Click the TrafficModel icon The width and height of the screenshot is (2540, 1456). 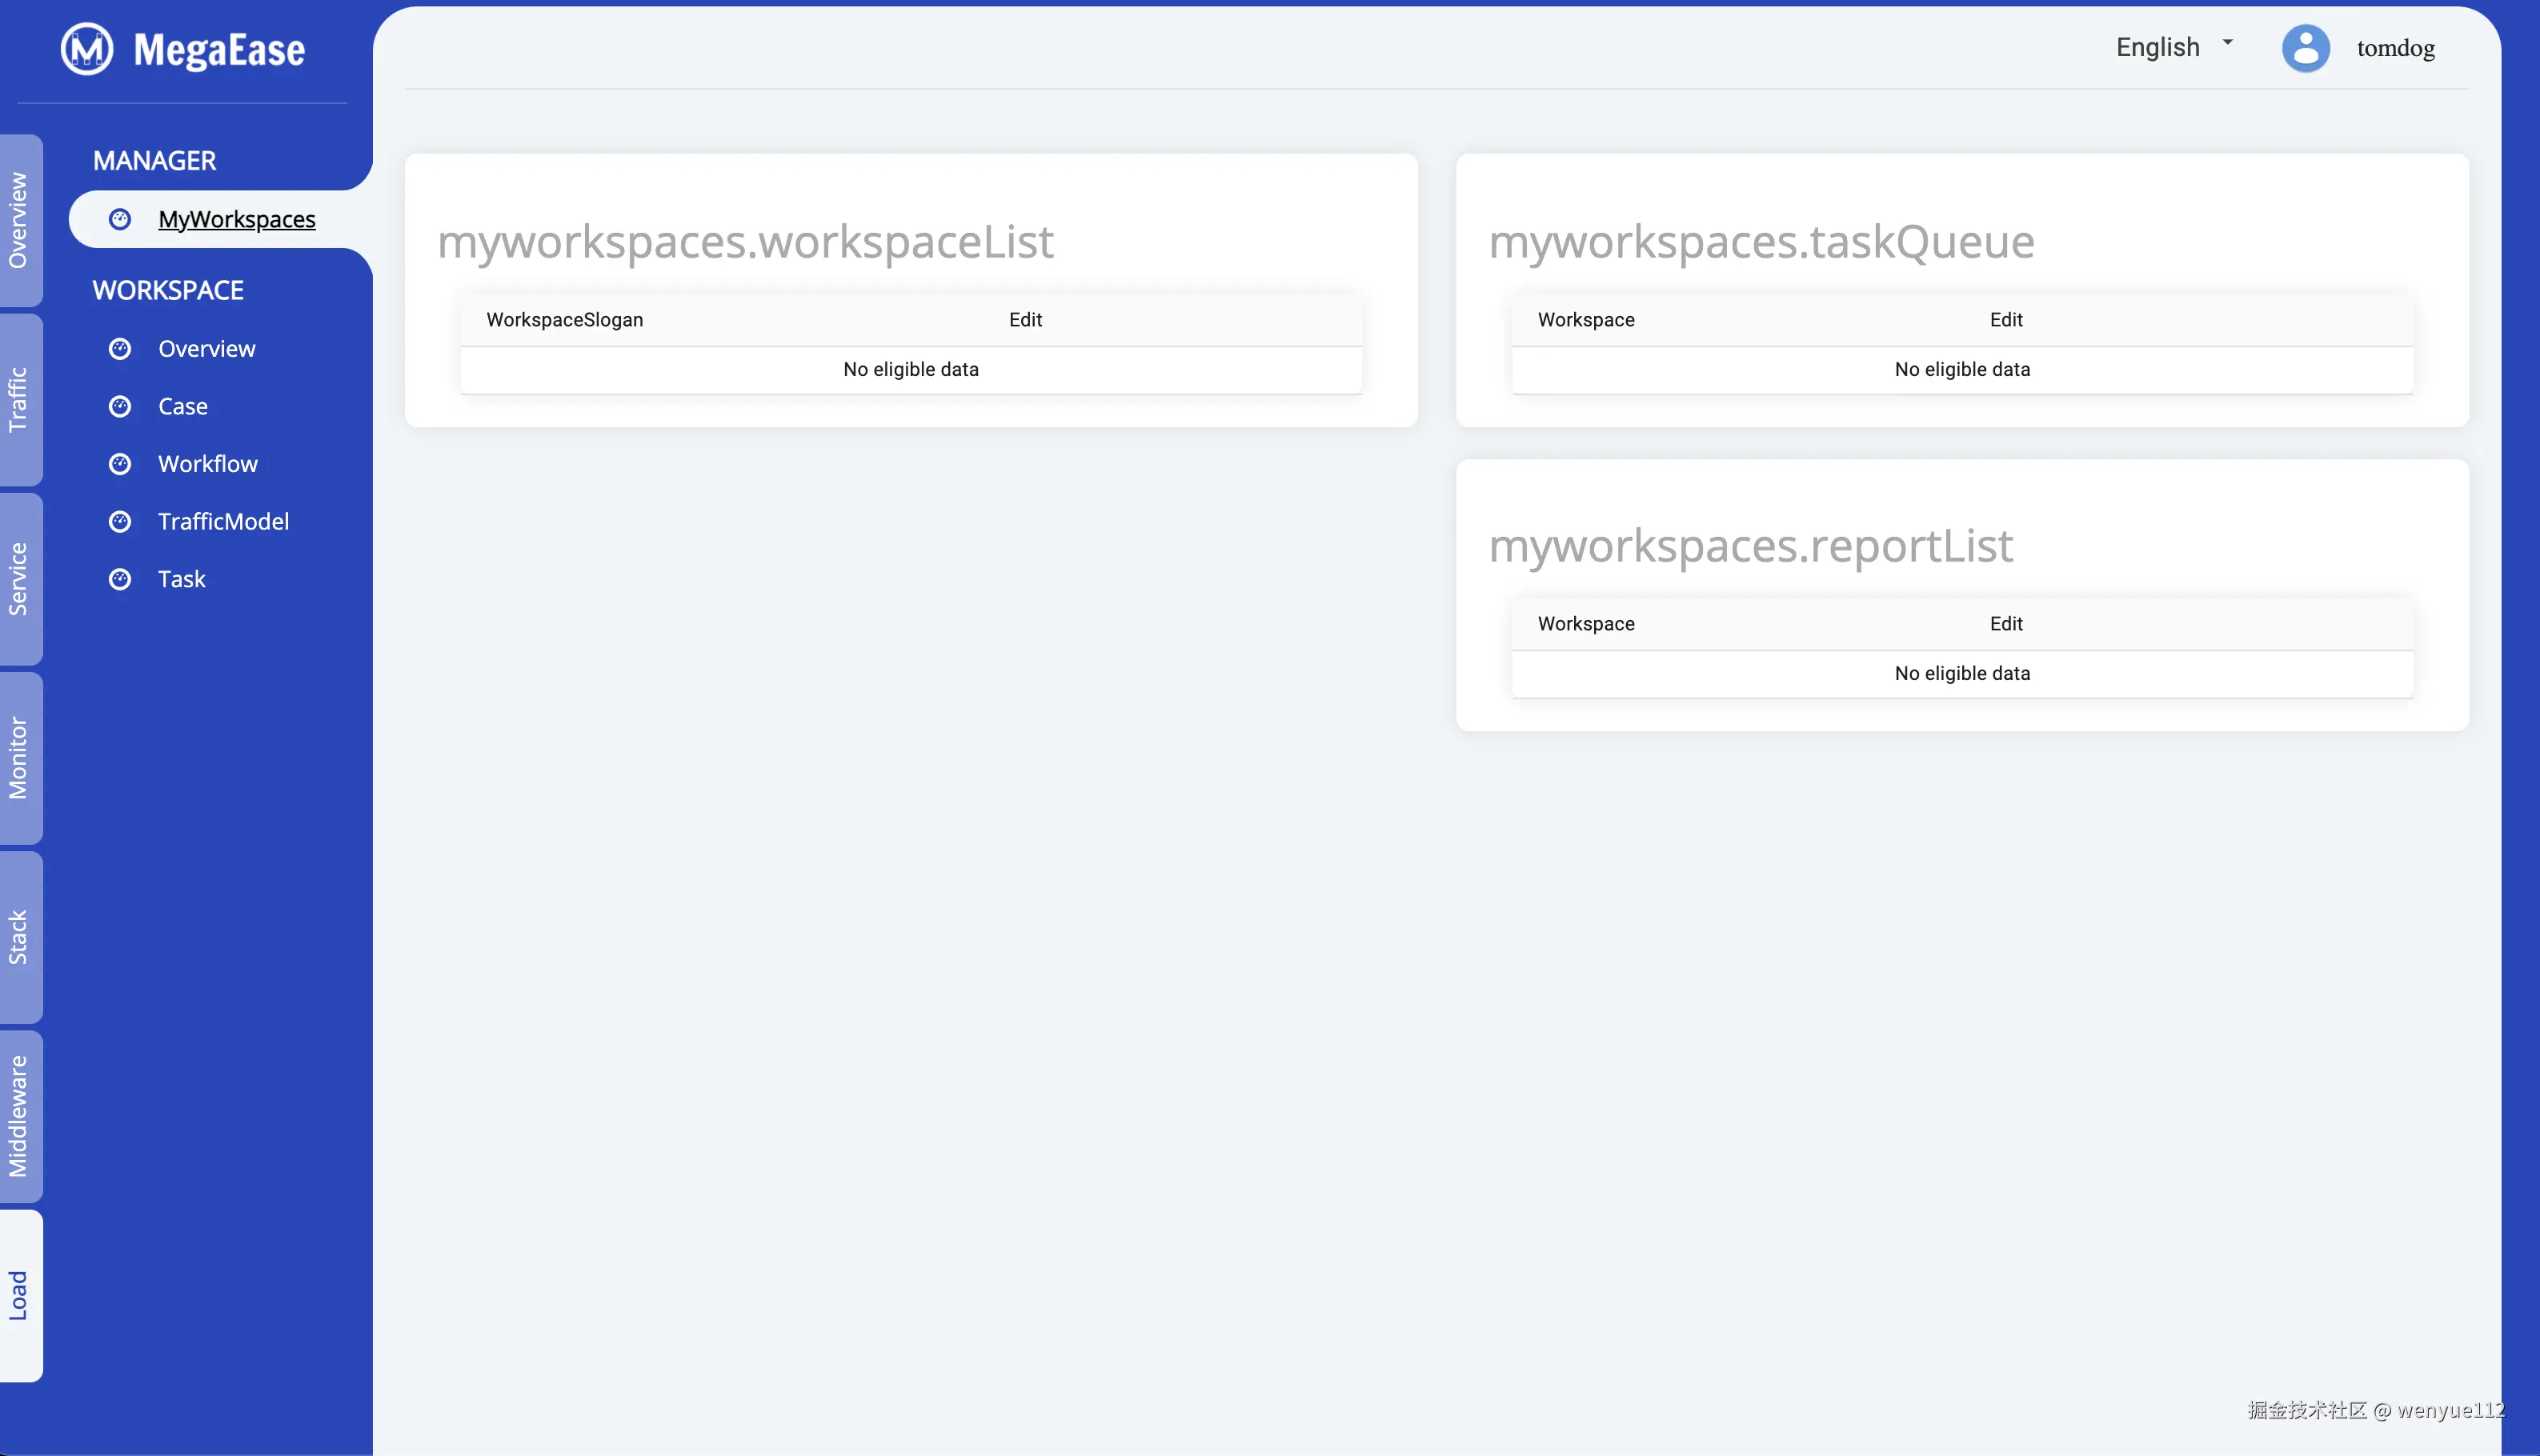121,521
